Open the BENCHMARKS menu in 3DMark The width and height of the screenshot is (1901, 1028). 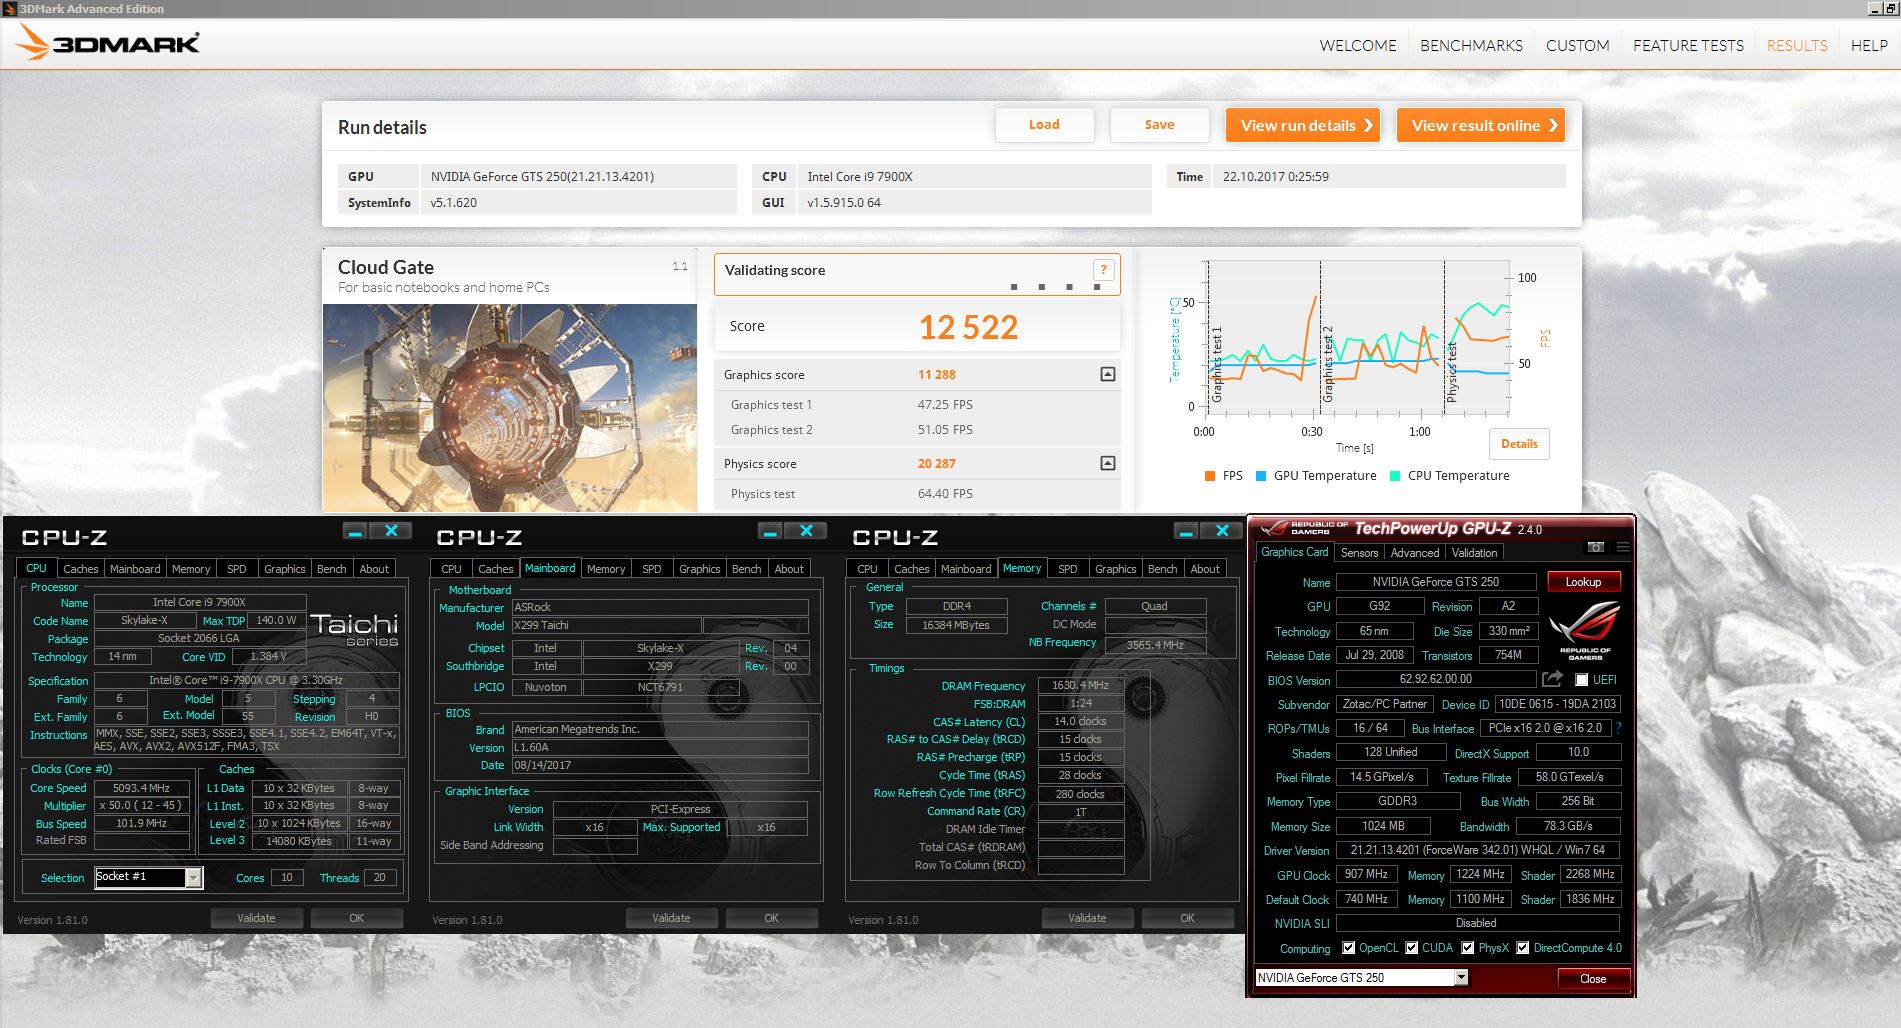coord(1471,45)
